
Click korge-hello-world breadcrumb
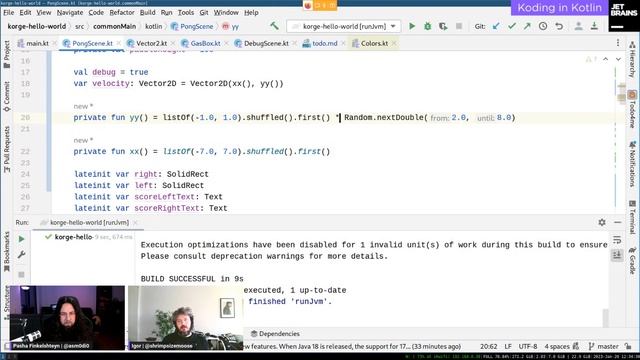coord(37,26)
